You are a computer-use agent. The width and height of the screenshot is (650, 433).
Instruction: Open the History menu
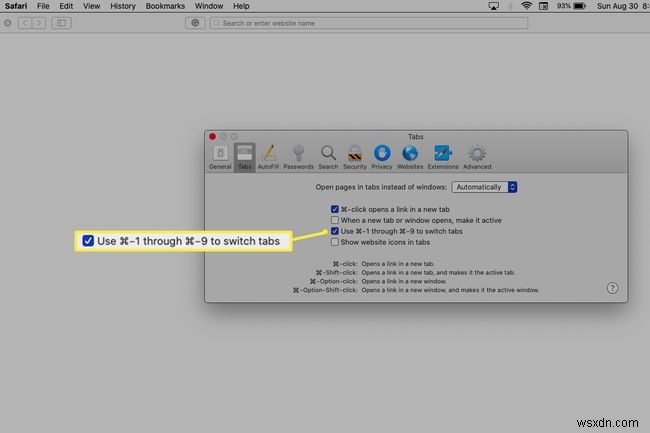coord(123,6)
